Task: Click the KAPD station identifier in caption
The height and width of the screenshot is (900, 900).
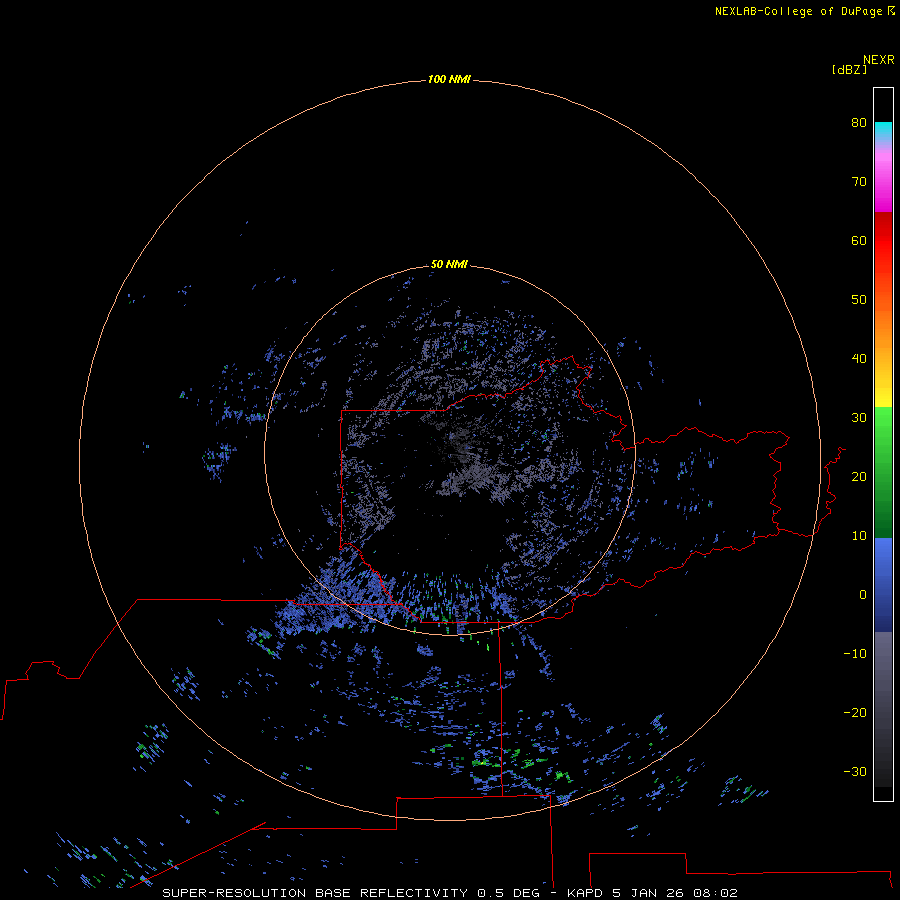Action: click(584, 893)
